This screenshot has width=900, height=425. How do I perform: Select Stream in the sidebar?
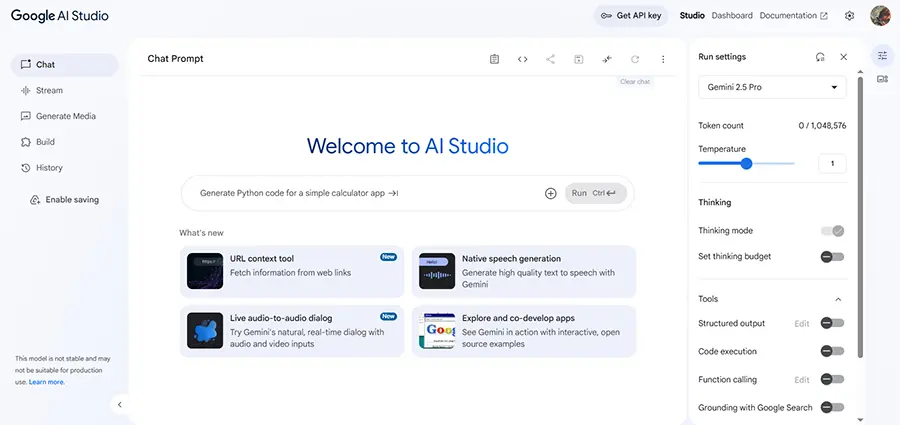(x=64, y=90)
